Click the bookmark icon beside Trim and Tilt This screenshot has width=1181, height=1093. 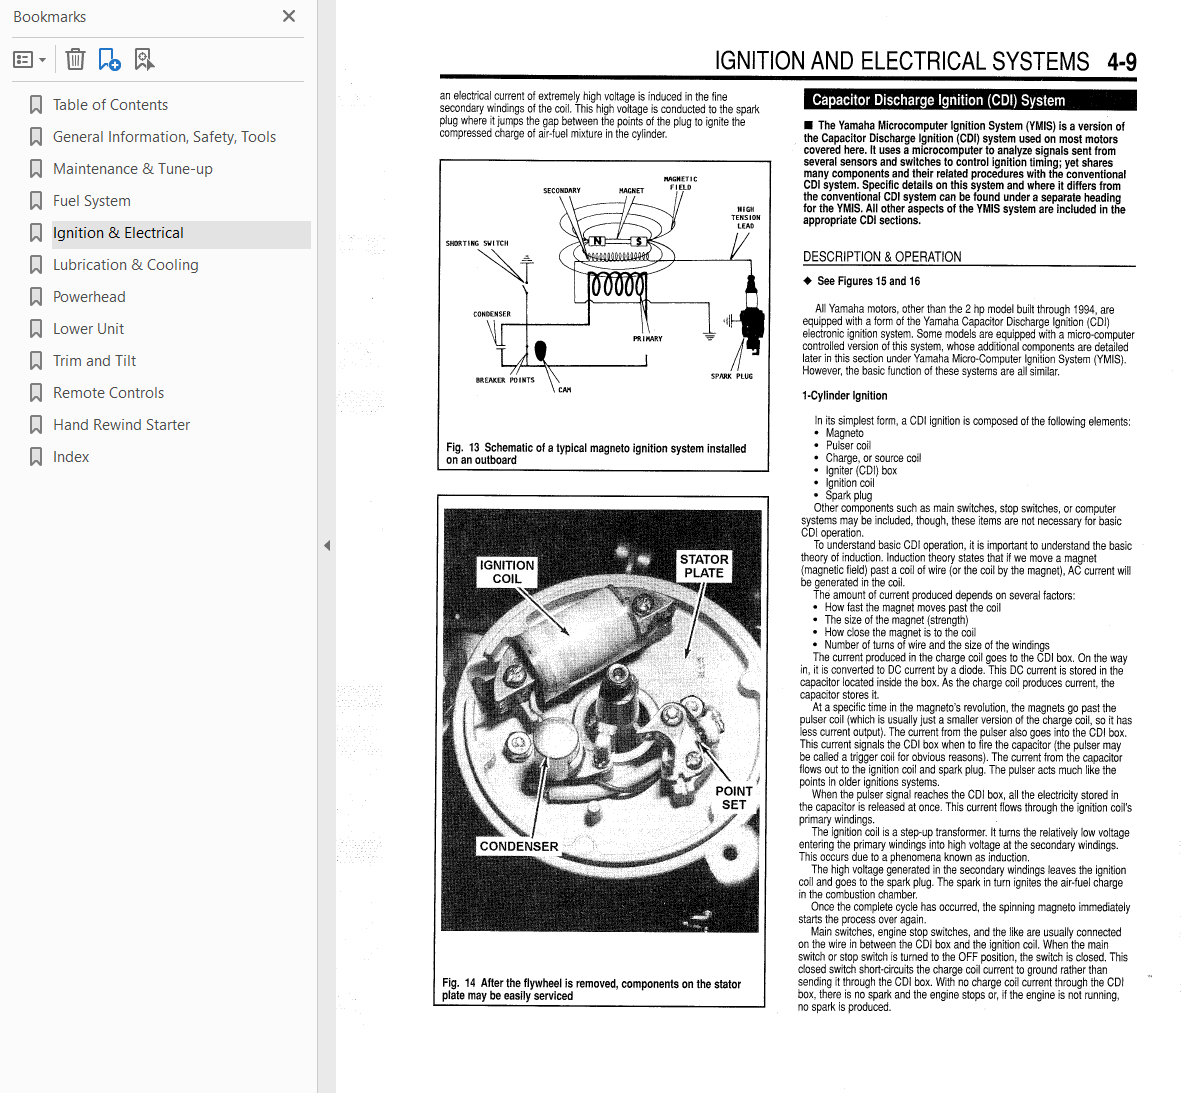pos(35,361)
